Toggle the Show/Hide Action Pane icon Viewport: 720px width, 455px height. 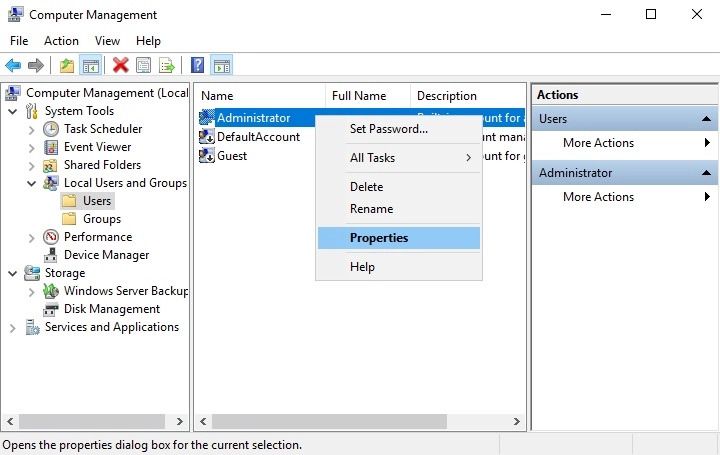(x=222, y=66)
